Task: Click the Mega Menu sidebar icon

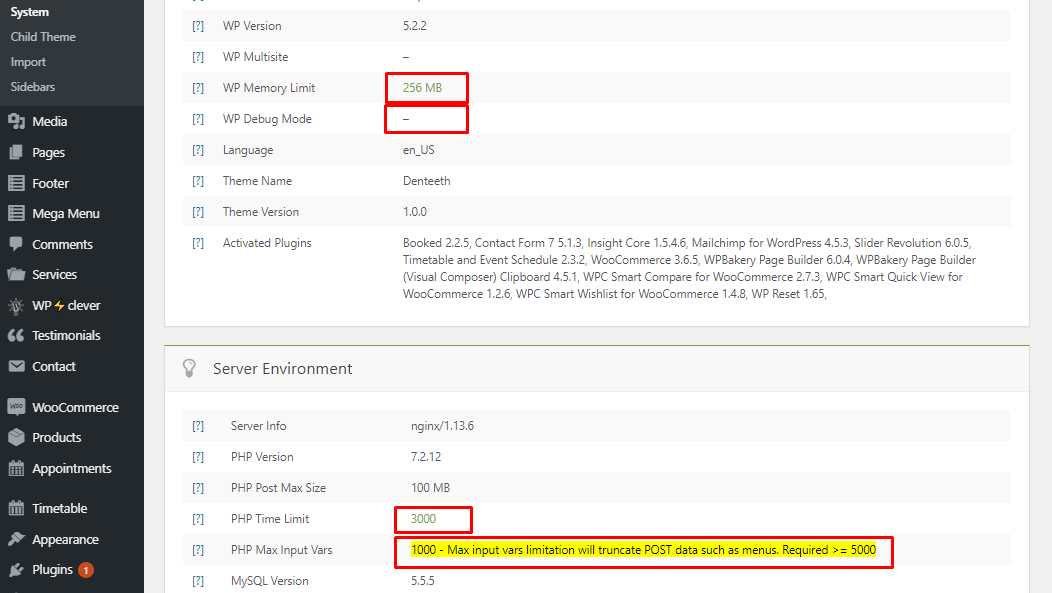Action: [x=16, y=213]
